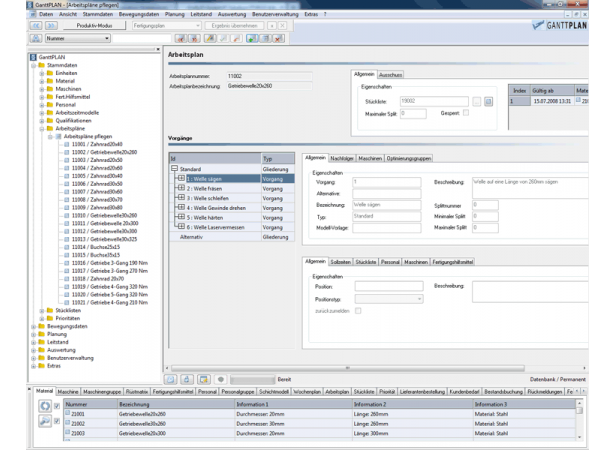Click the open-Stückliste icon beside the browse button

488,102
